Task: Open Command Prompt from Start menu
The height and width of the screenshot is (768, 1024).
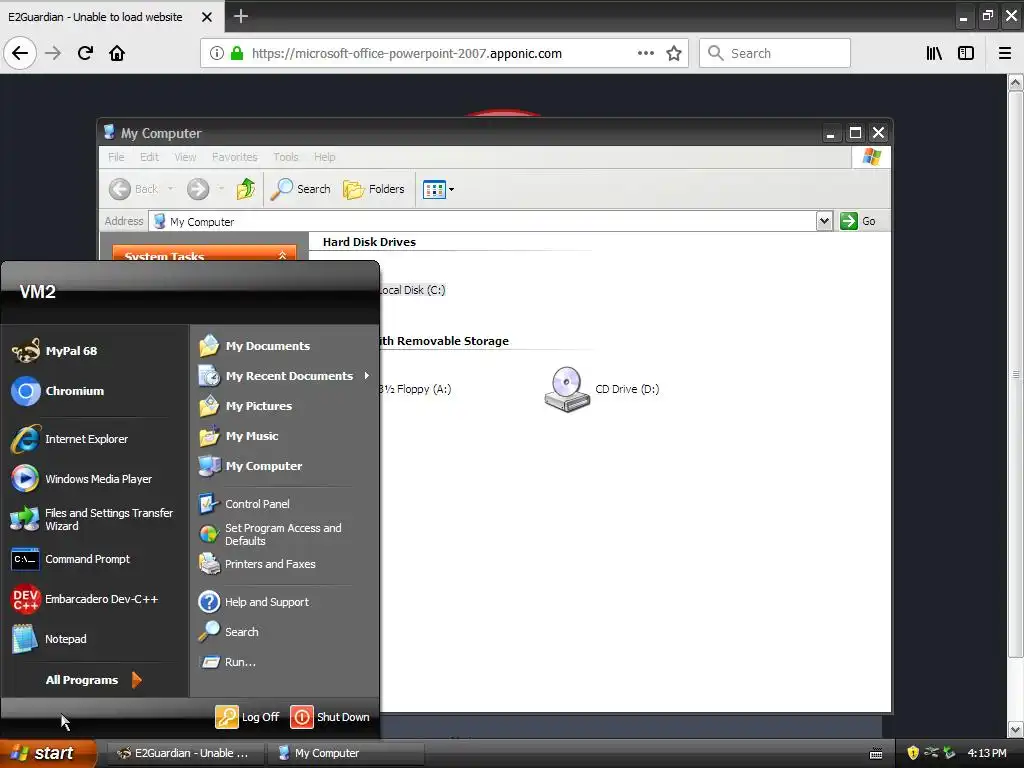Action: [x=95, y=559]
